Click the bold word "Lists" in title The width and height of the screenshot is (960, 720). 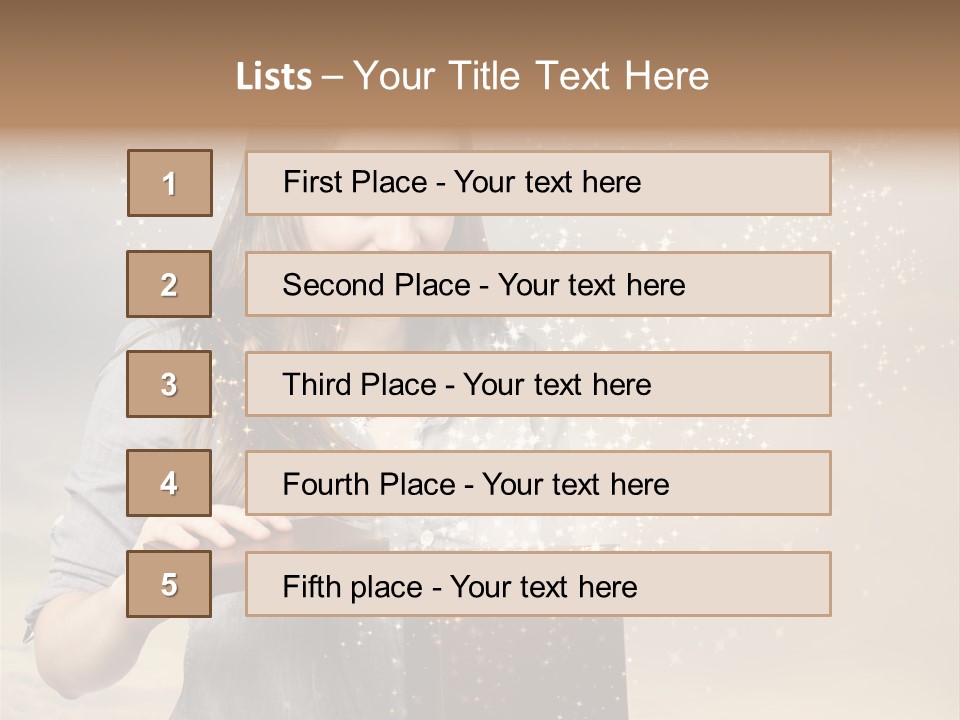coord(273,77)
